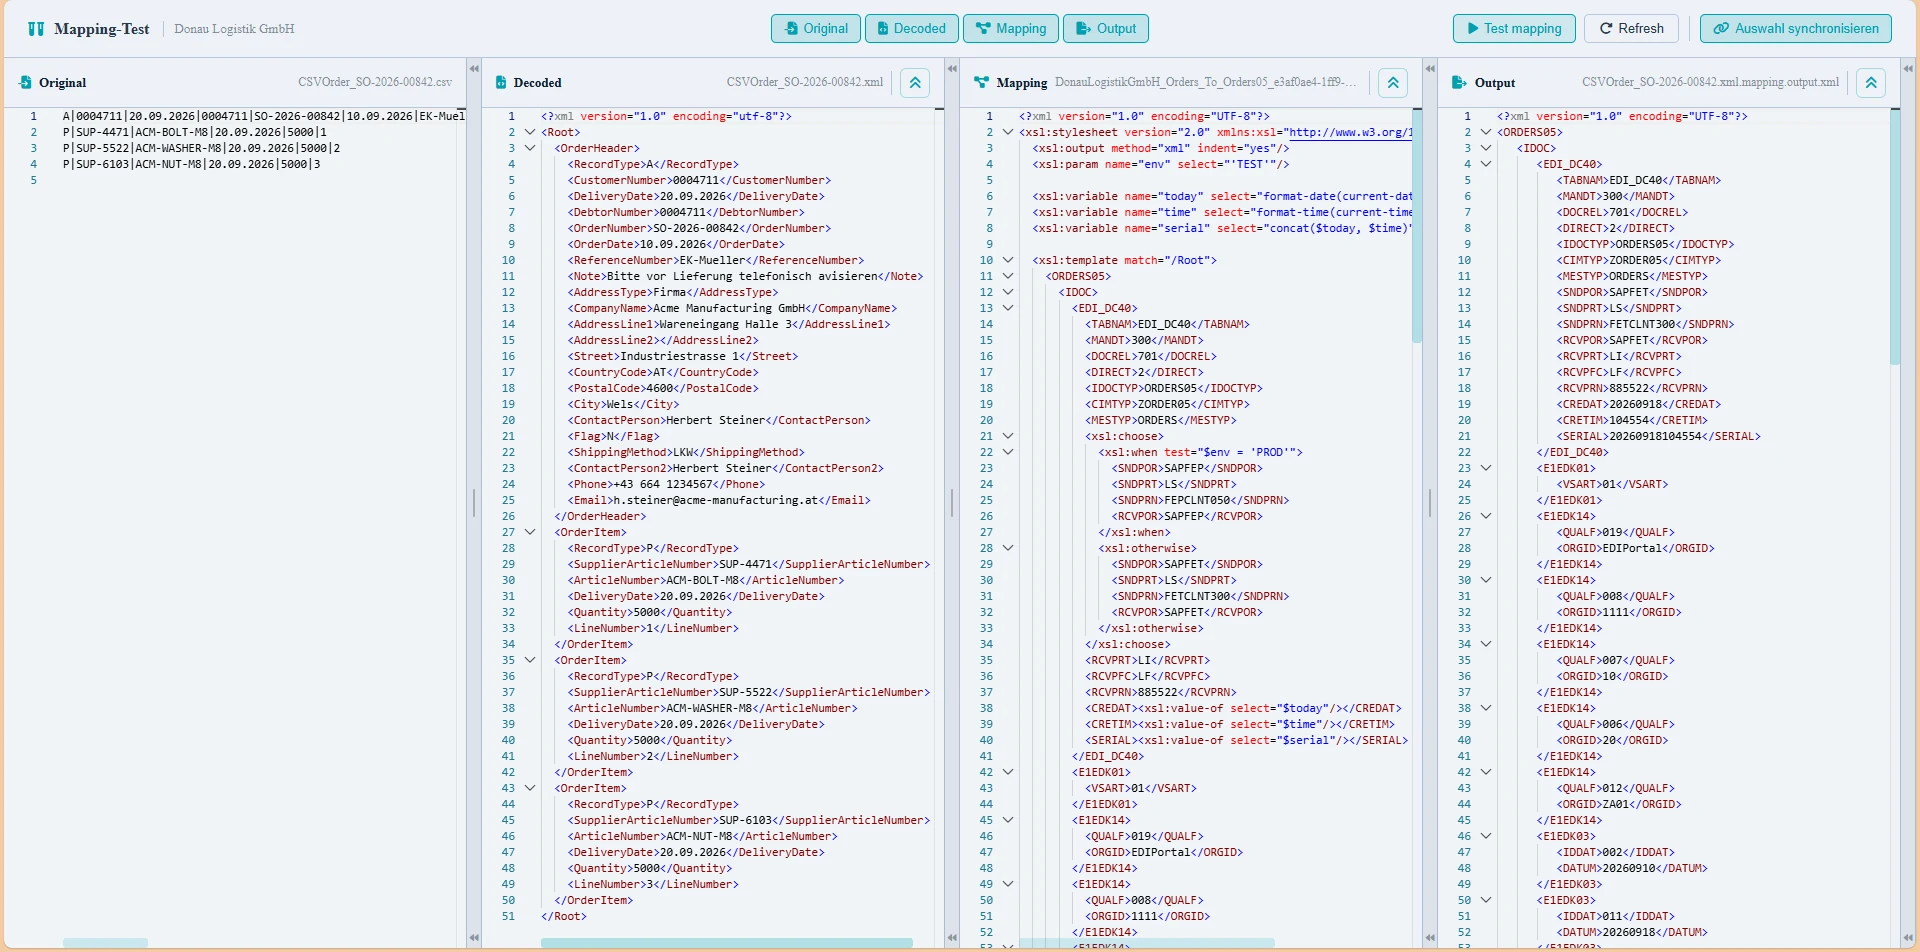The width and height of the screenshot is (1920, 952).
Task: Click Auswahl synchronisieren button
Action: [x=1795, y=29]
